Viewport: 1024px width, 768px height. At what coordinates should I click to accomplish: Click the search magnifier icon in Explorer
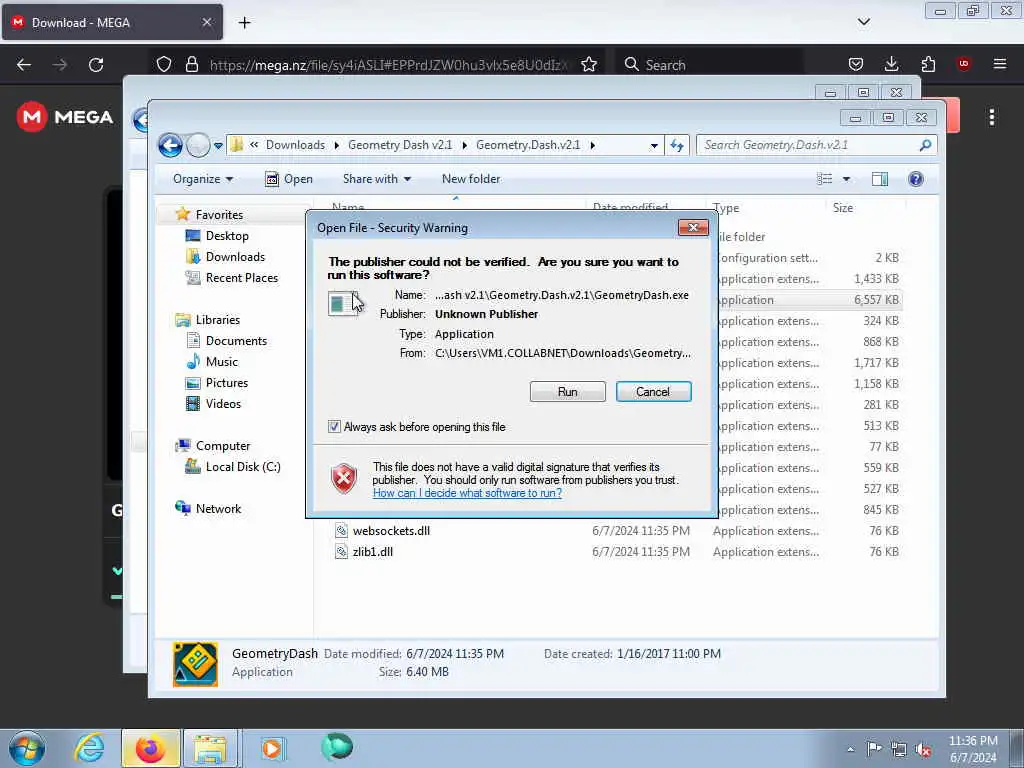(925, 145)
